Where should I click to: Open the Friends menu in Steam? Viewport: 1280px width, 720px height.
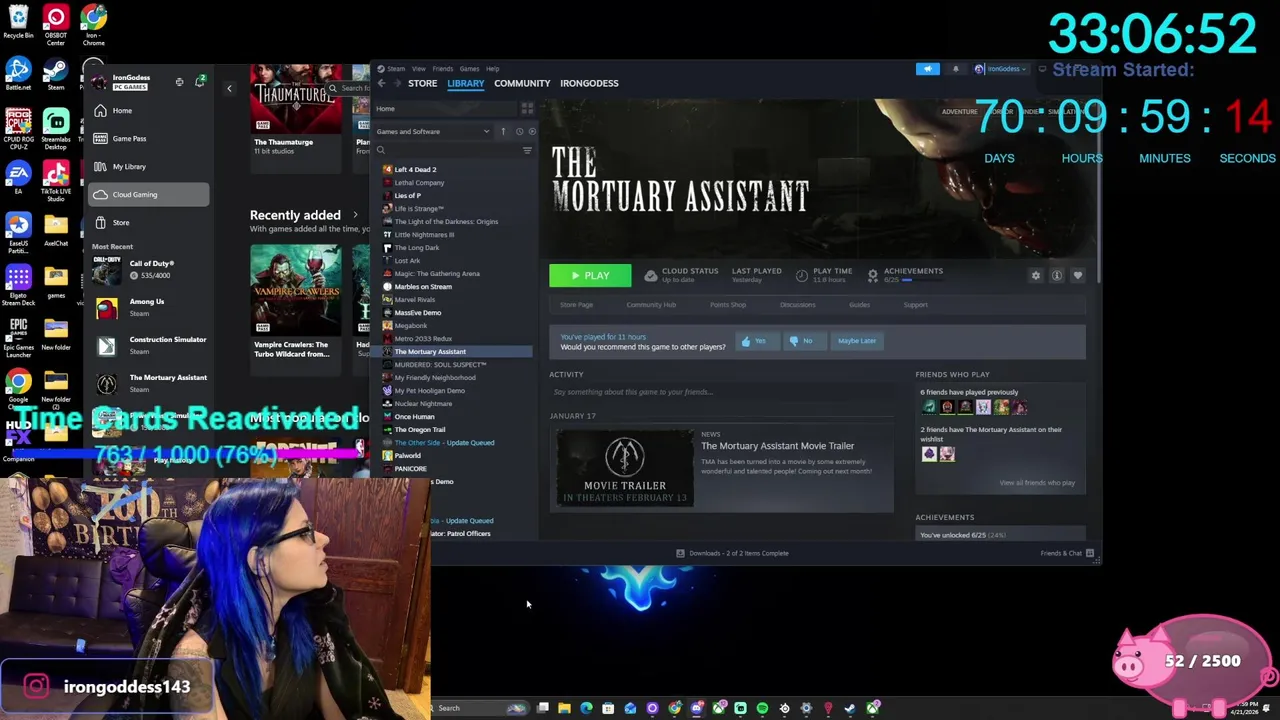pyautogui.click(x=442, y=69)
